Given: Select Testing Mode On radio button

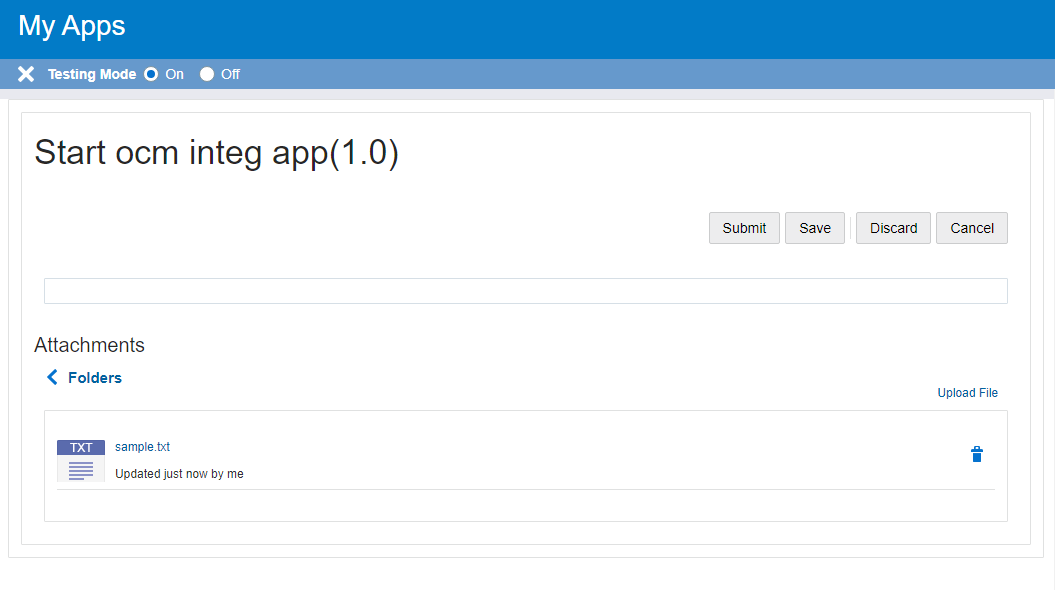Looking at the screenshot, I should point(151,74).
